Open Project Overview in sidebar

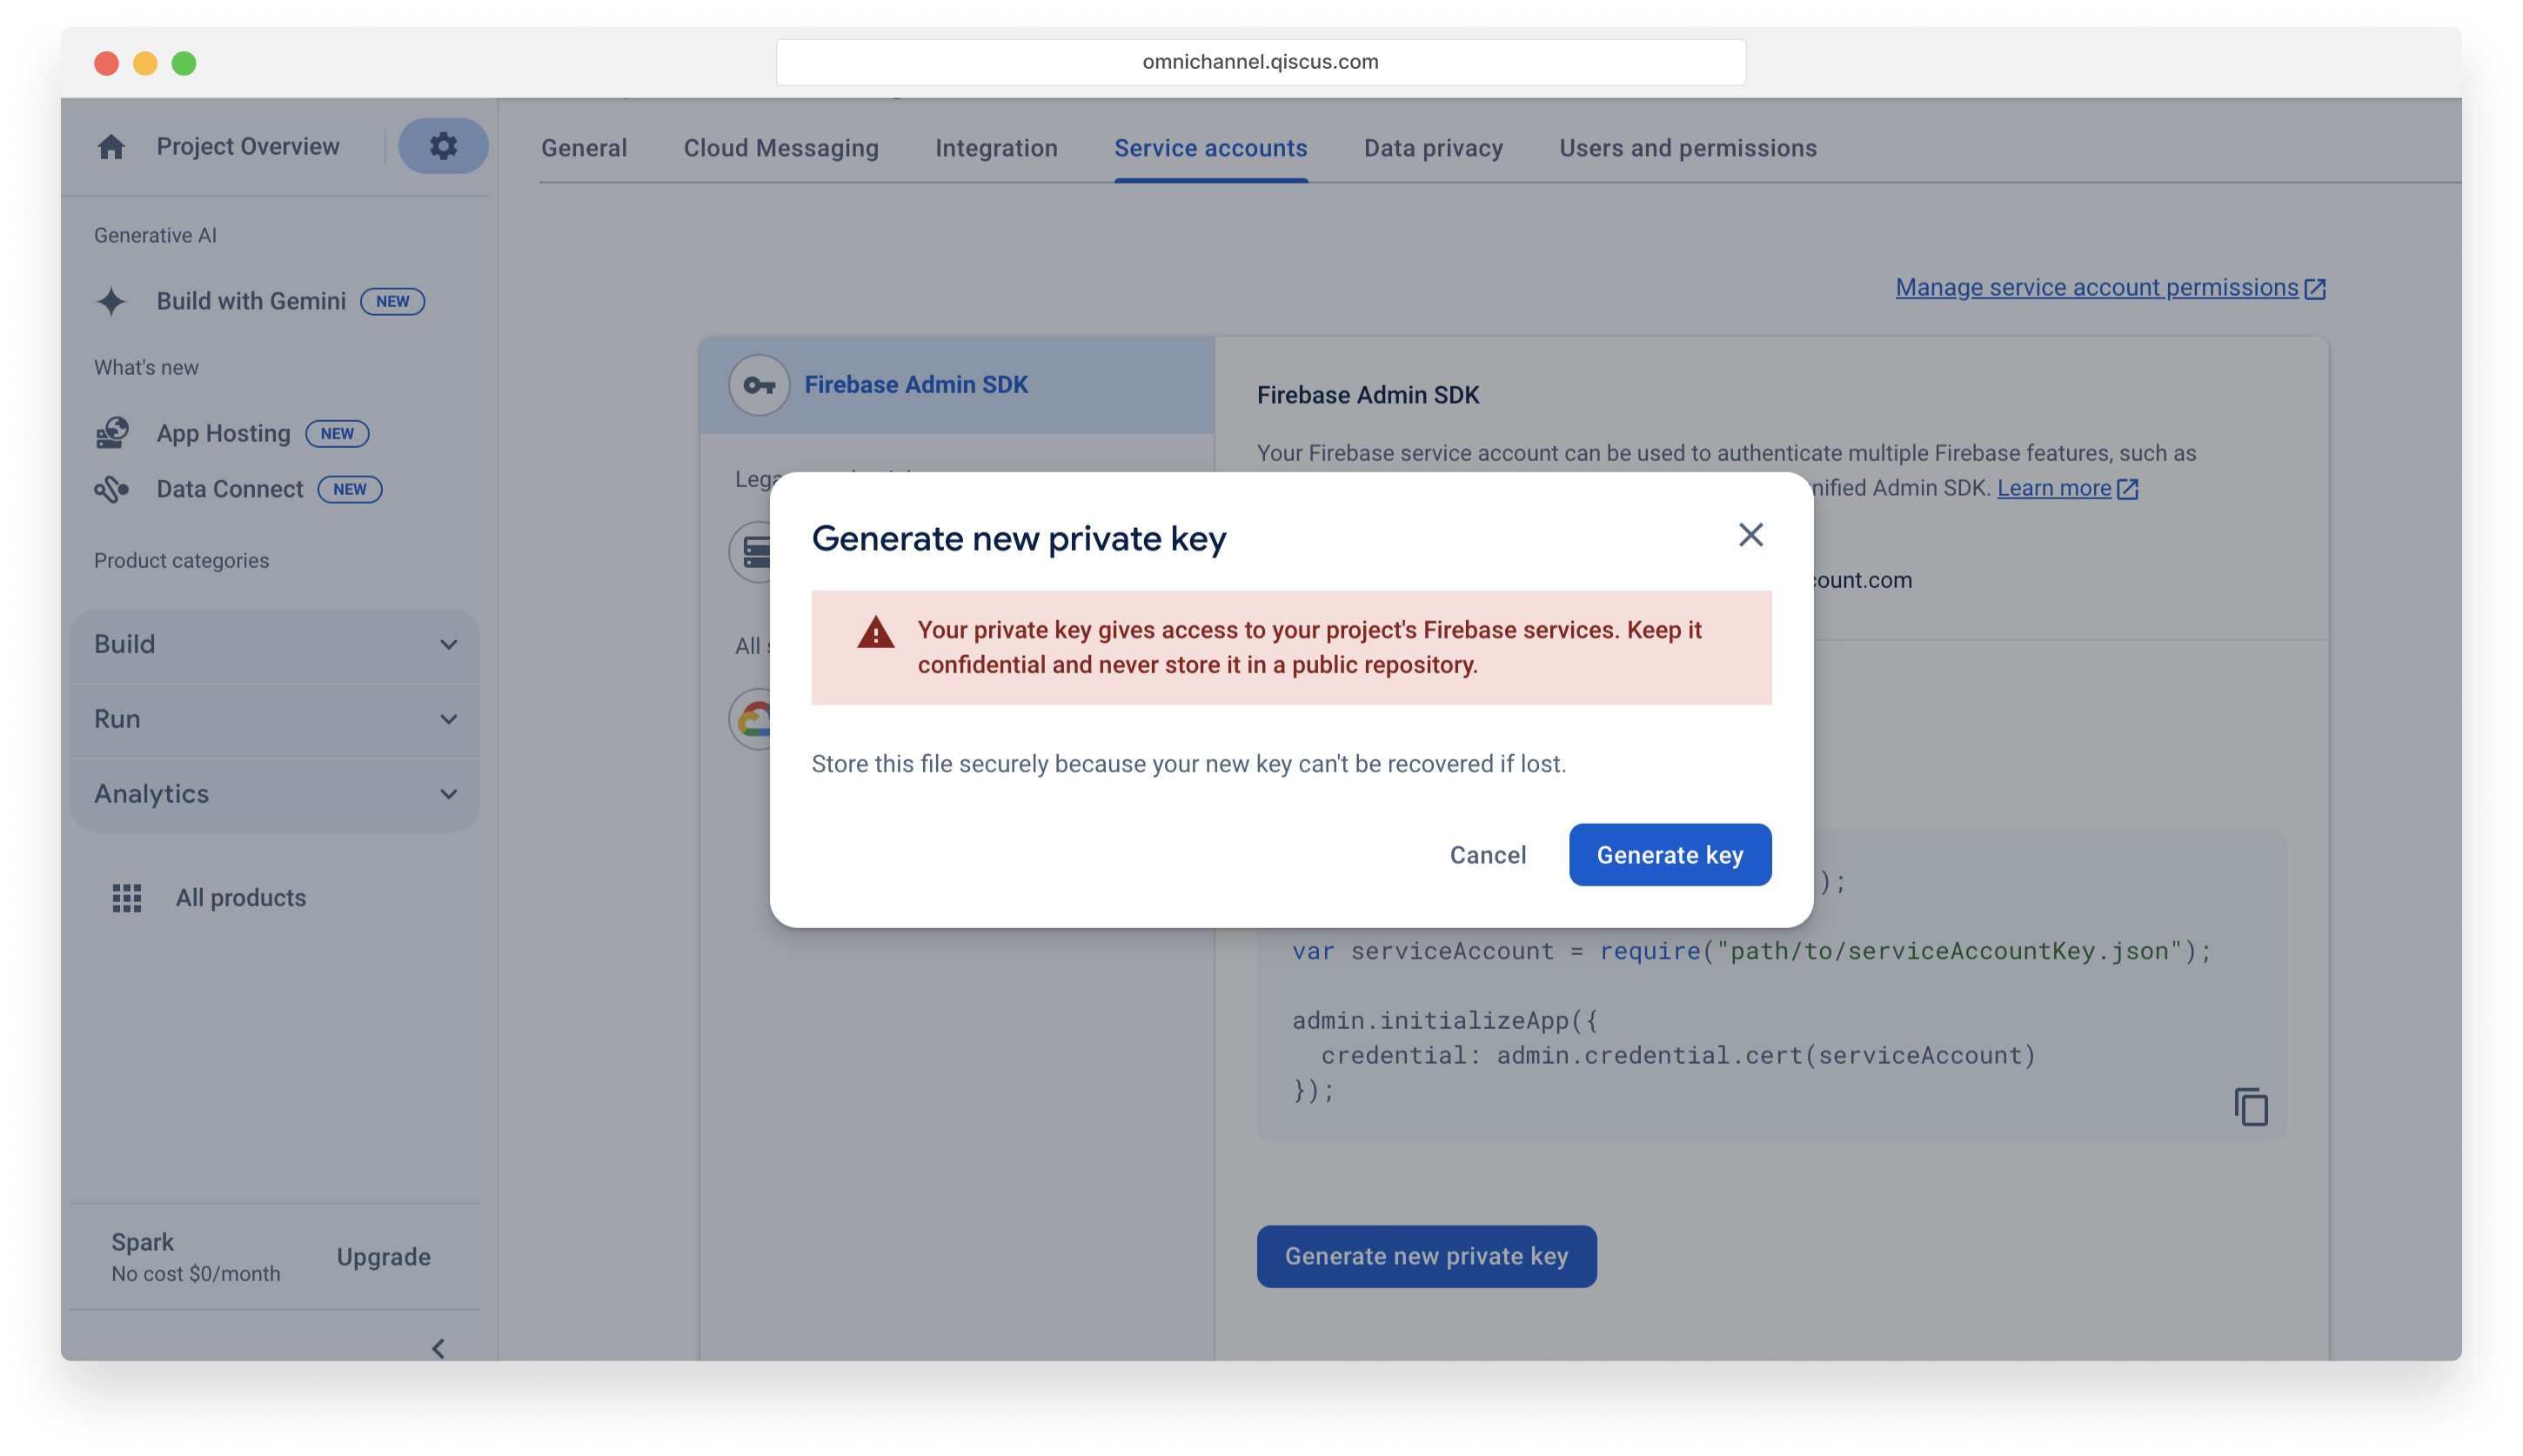[x=247, y=146]
